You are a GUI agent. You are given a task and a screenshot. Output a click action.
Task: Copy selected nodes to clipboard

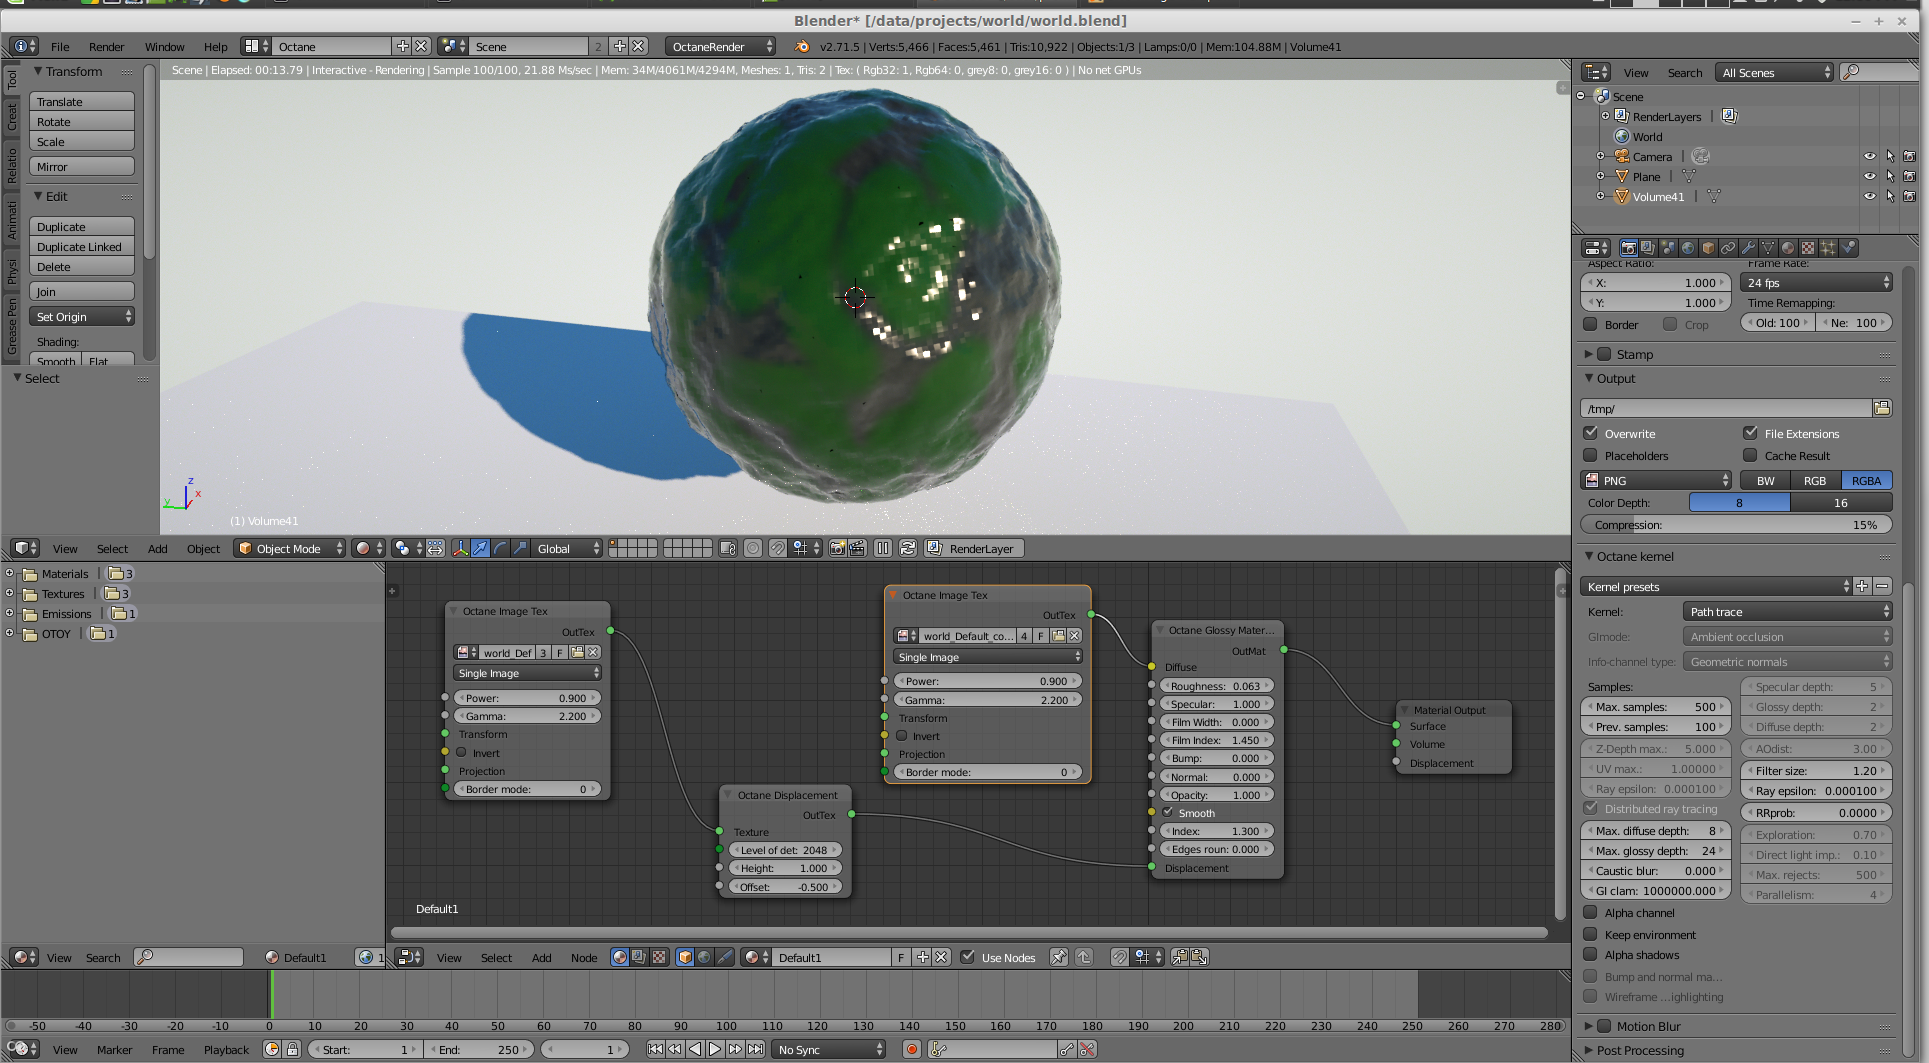[x=1180, y=957]
